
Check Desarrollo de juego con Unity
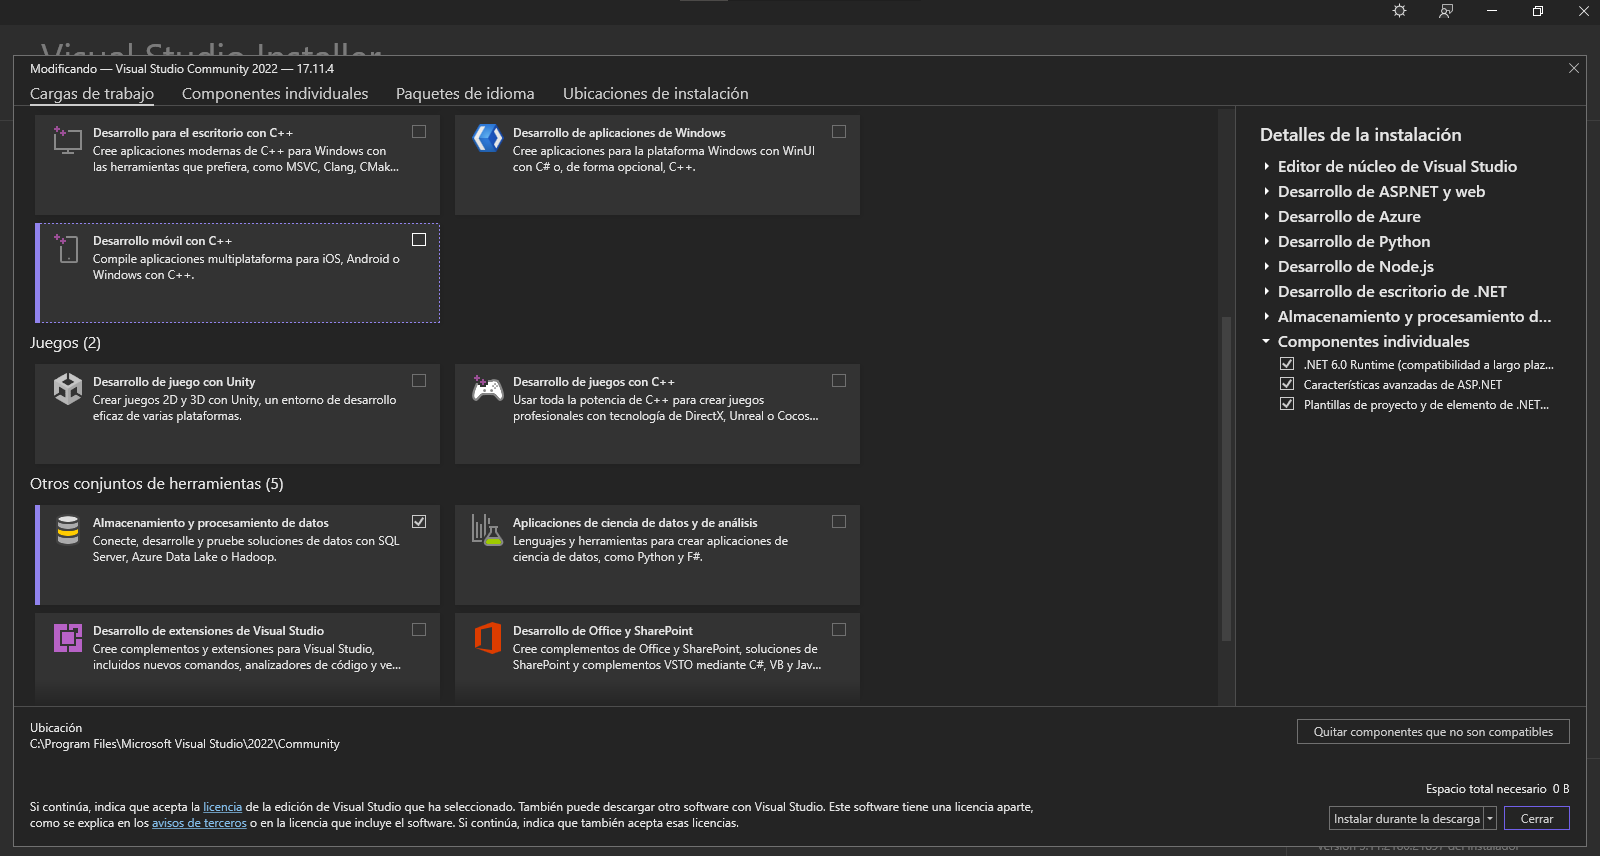click(419, 380)
